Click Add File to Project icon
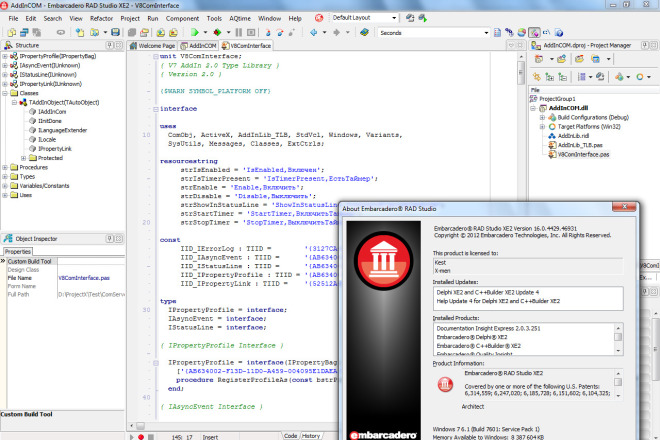Image resolution: width=660 pixels, height=440 pixels. pyautogui.click(x=160, y=32)
